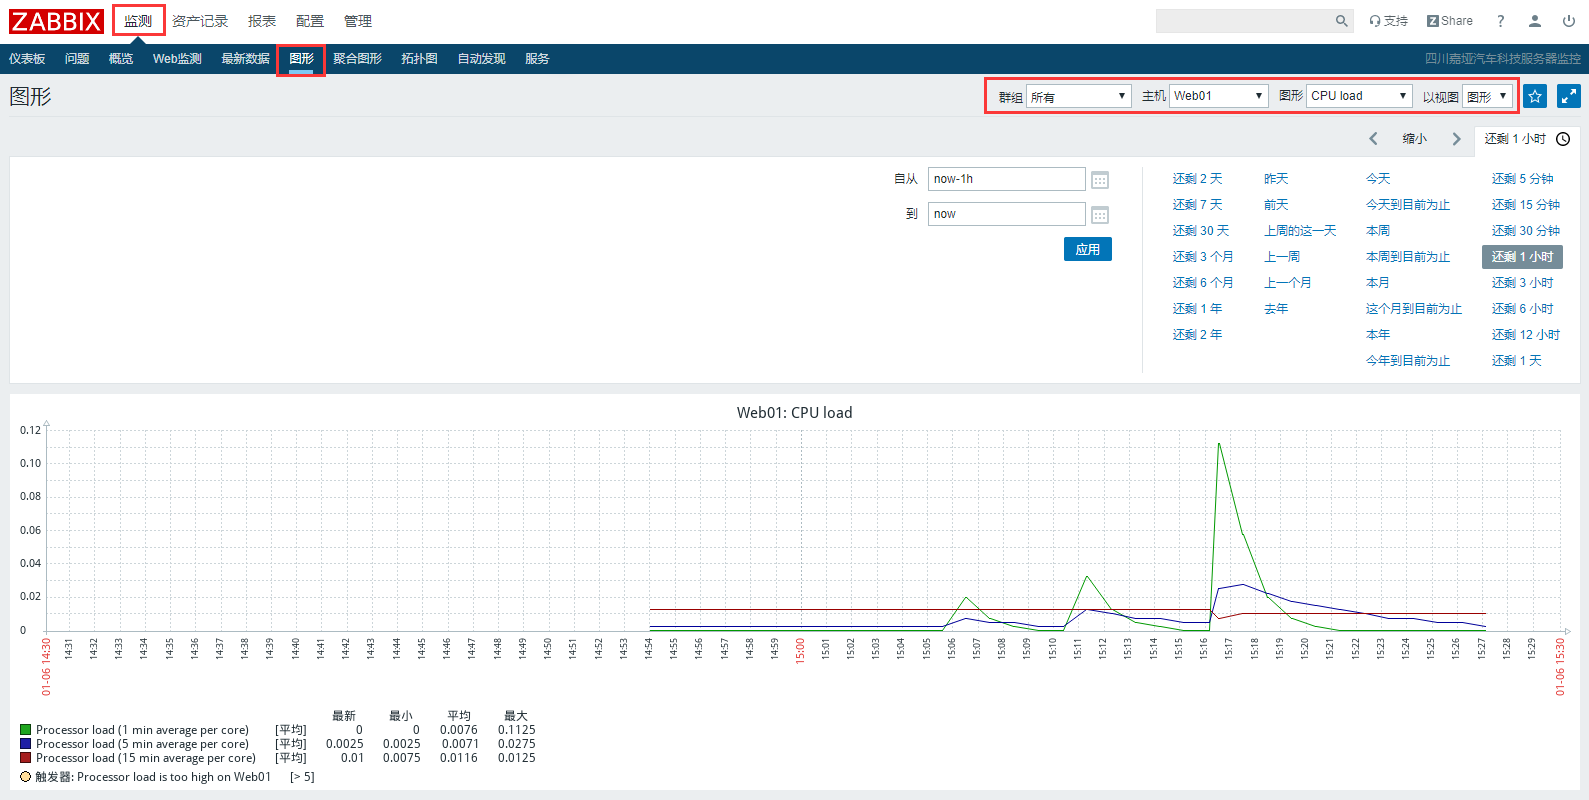Click the clock icon in time tab
1589x800 pixels.
point(1563,139)
